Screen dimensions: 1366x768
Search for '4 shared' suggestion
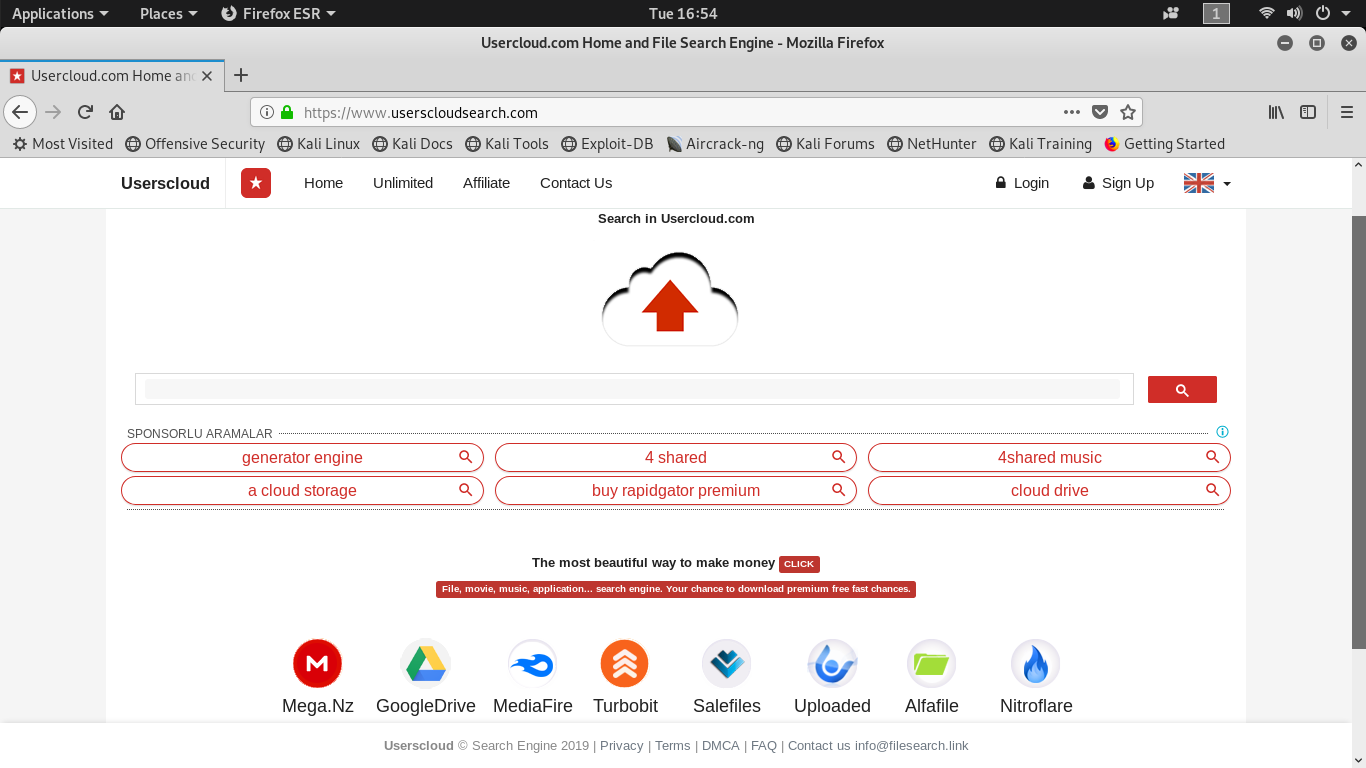(x=676, y=458)
